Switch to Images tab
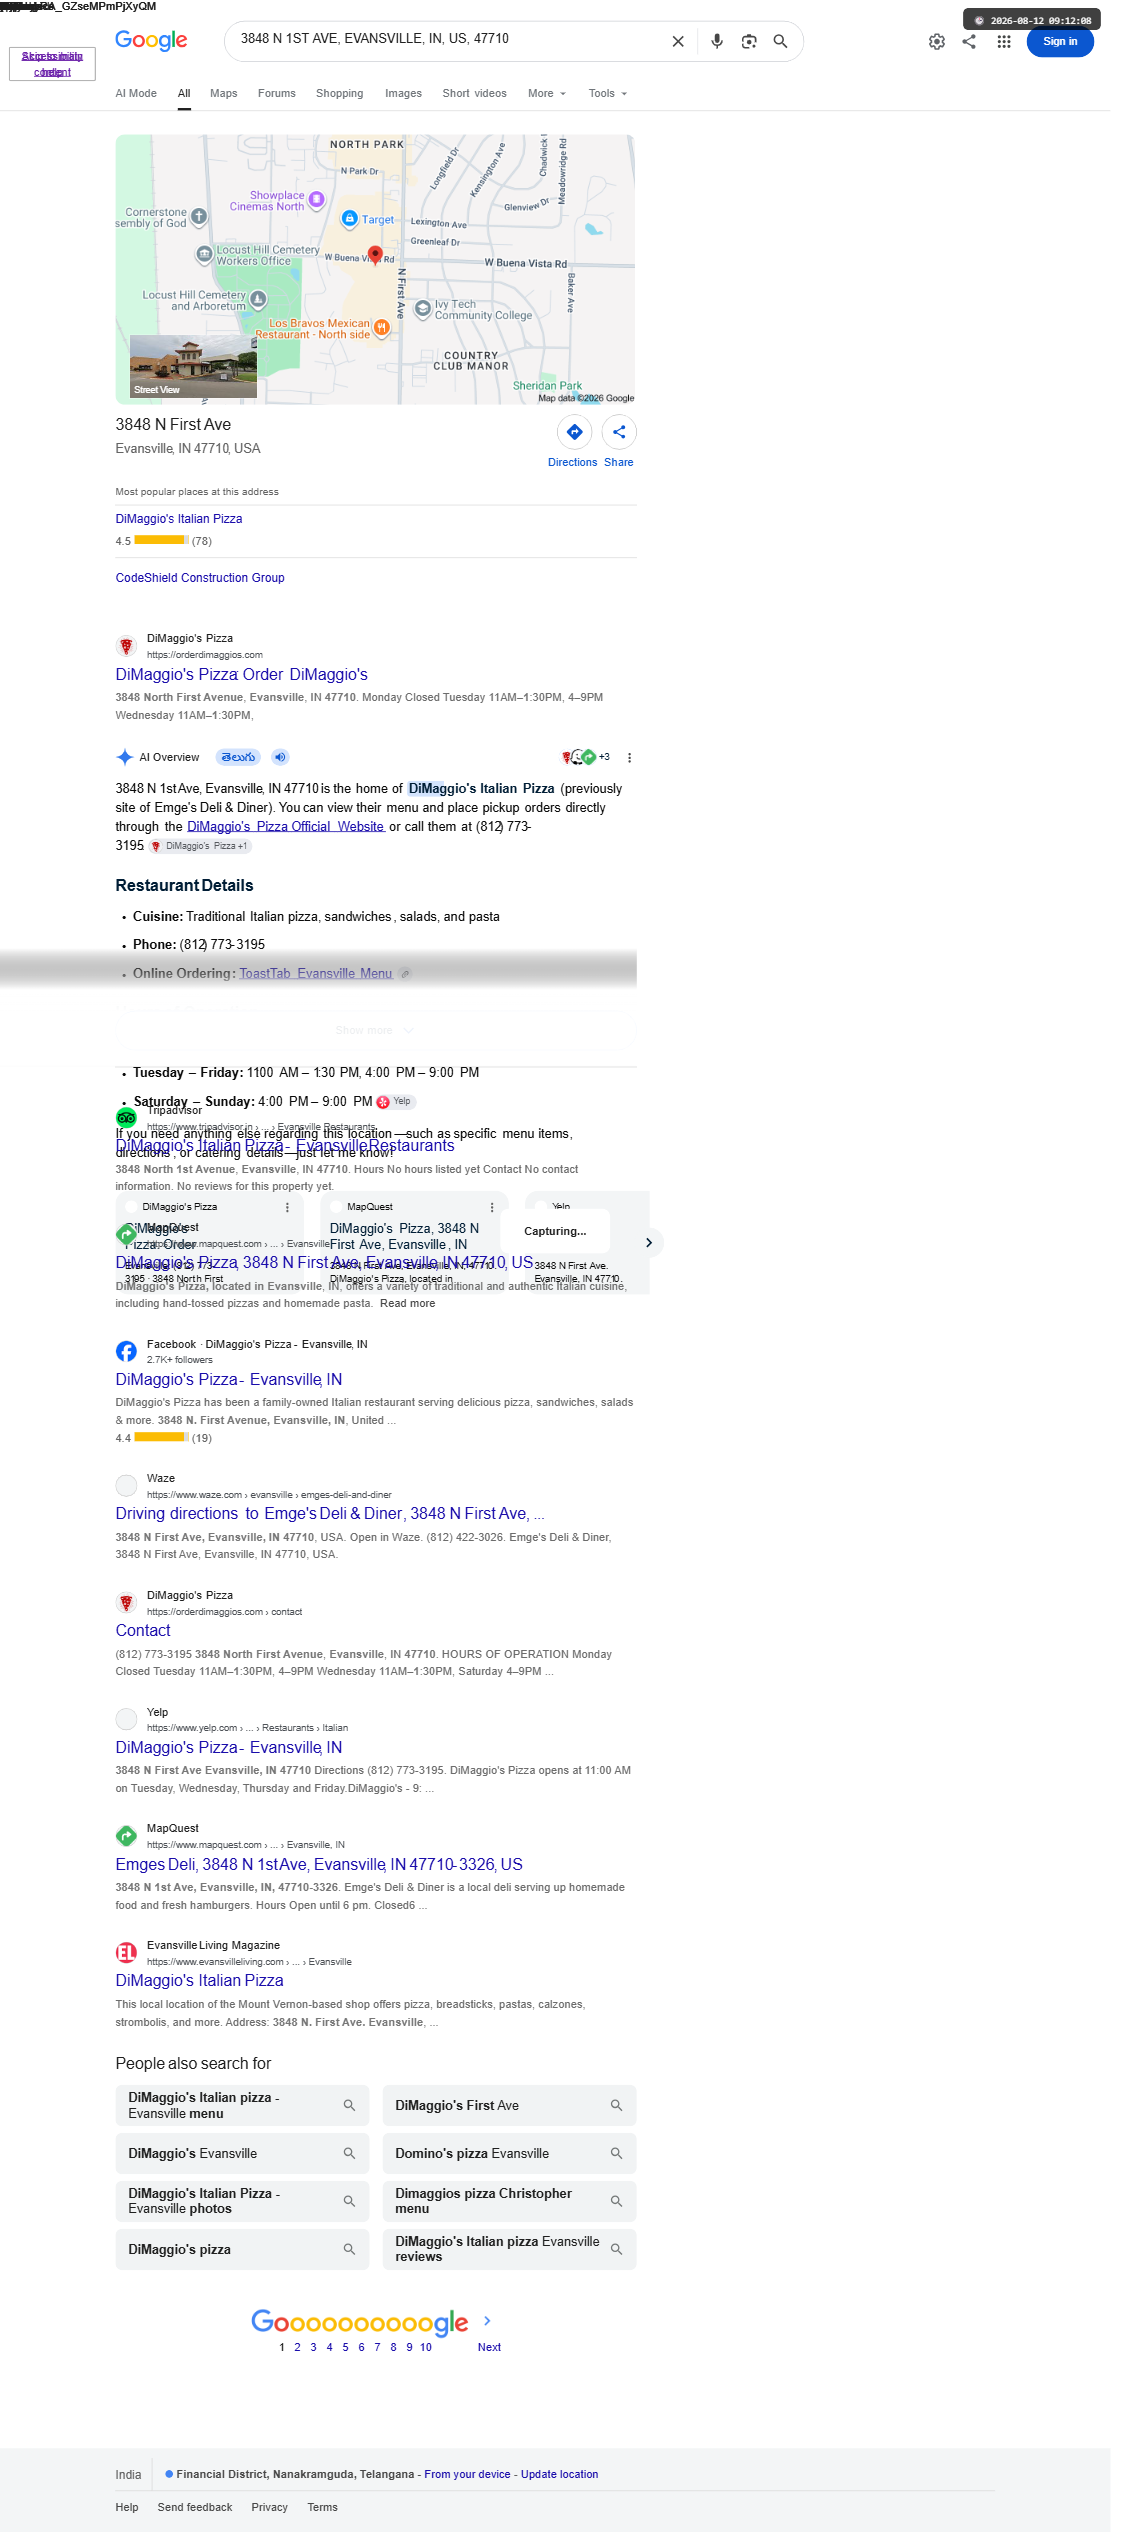Image resolution: width=1124 pixels, height=2532 pixels. [403, 93]
